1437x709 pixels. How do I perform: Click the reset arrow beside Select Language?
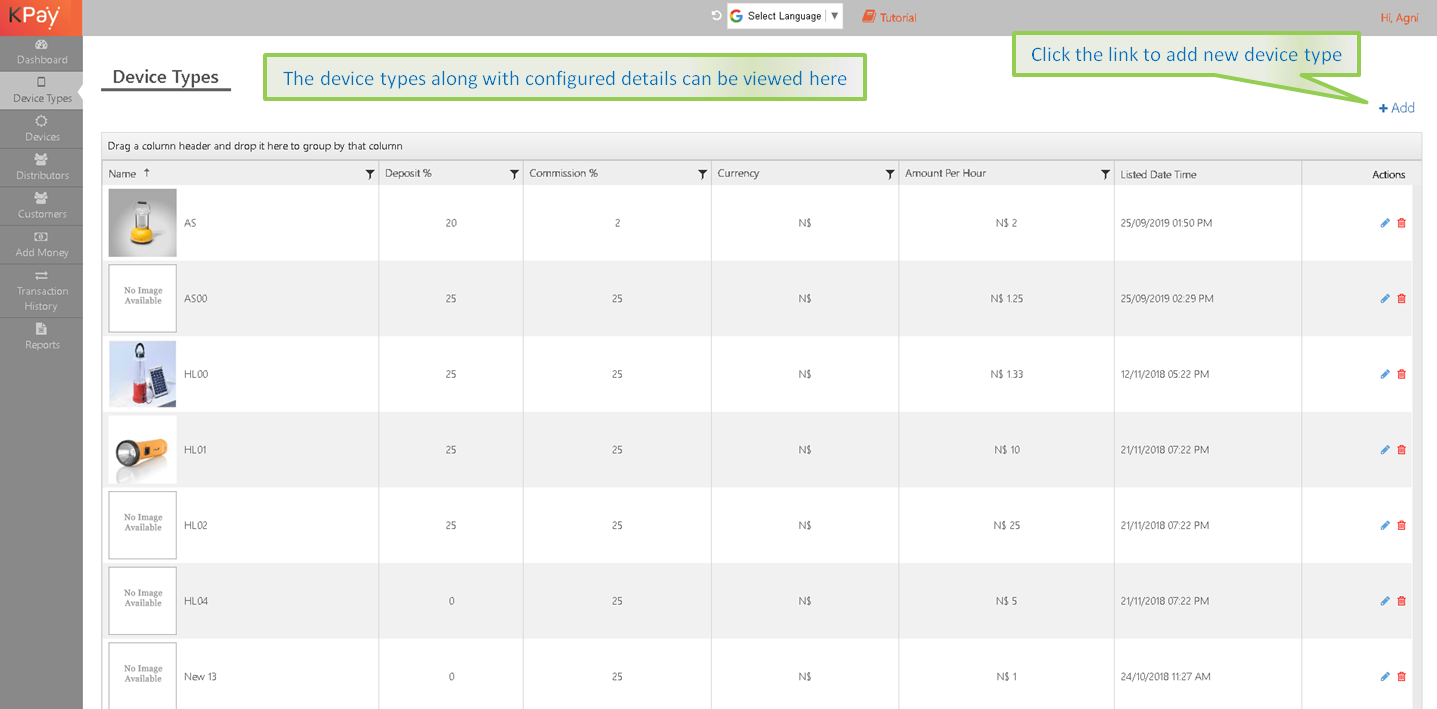tap(716, 16)
